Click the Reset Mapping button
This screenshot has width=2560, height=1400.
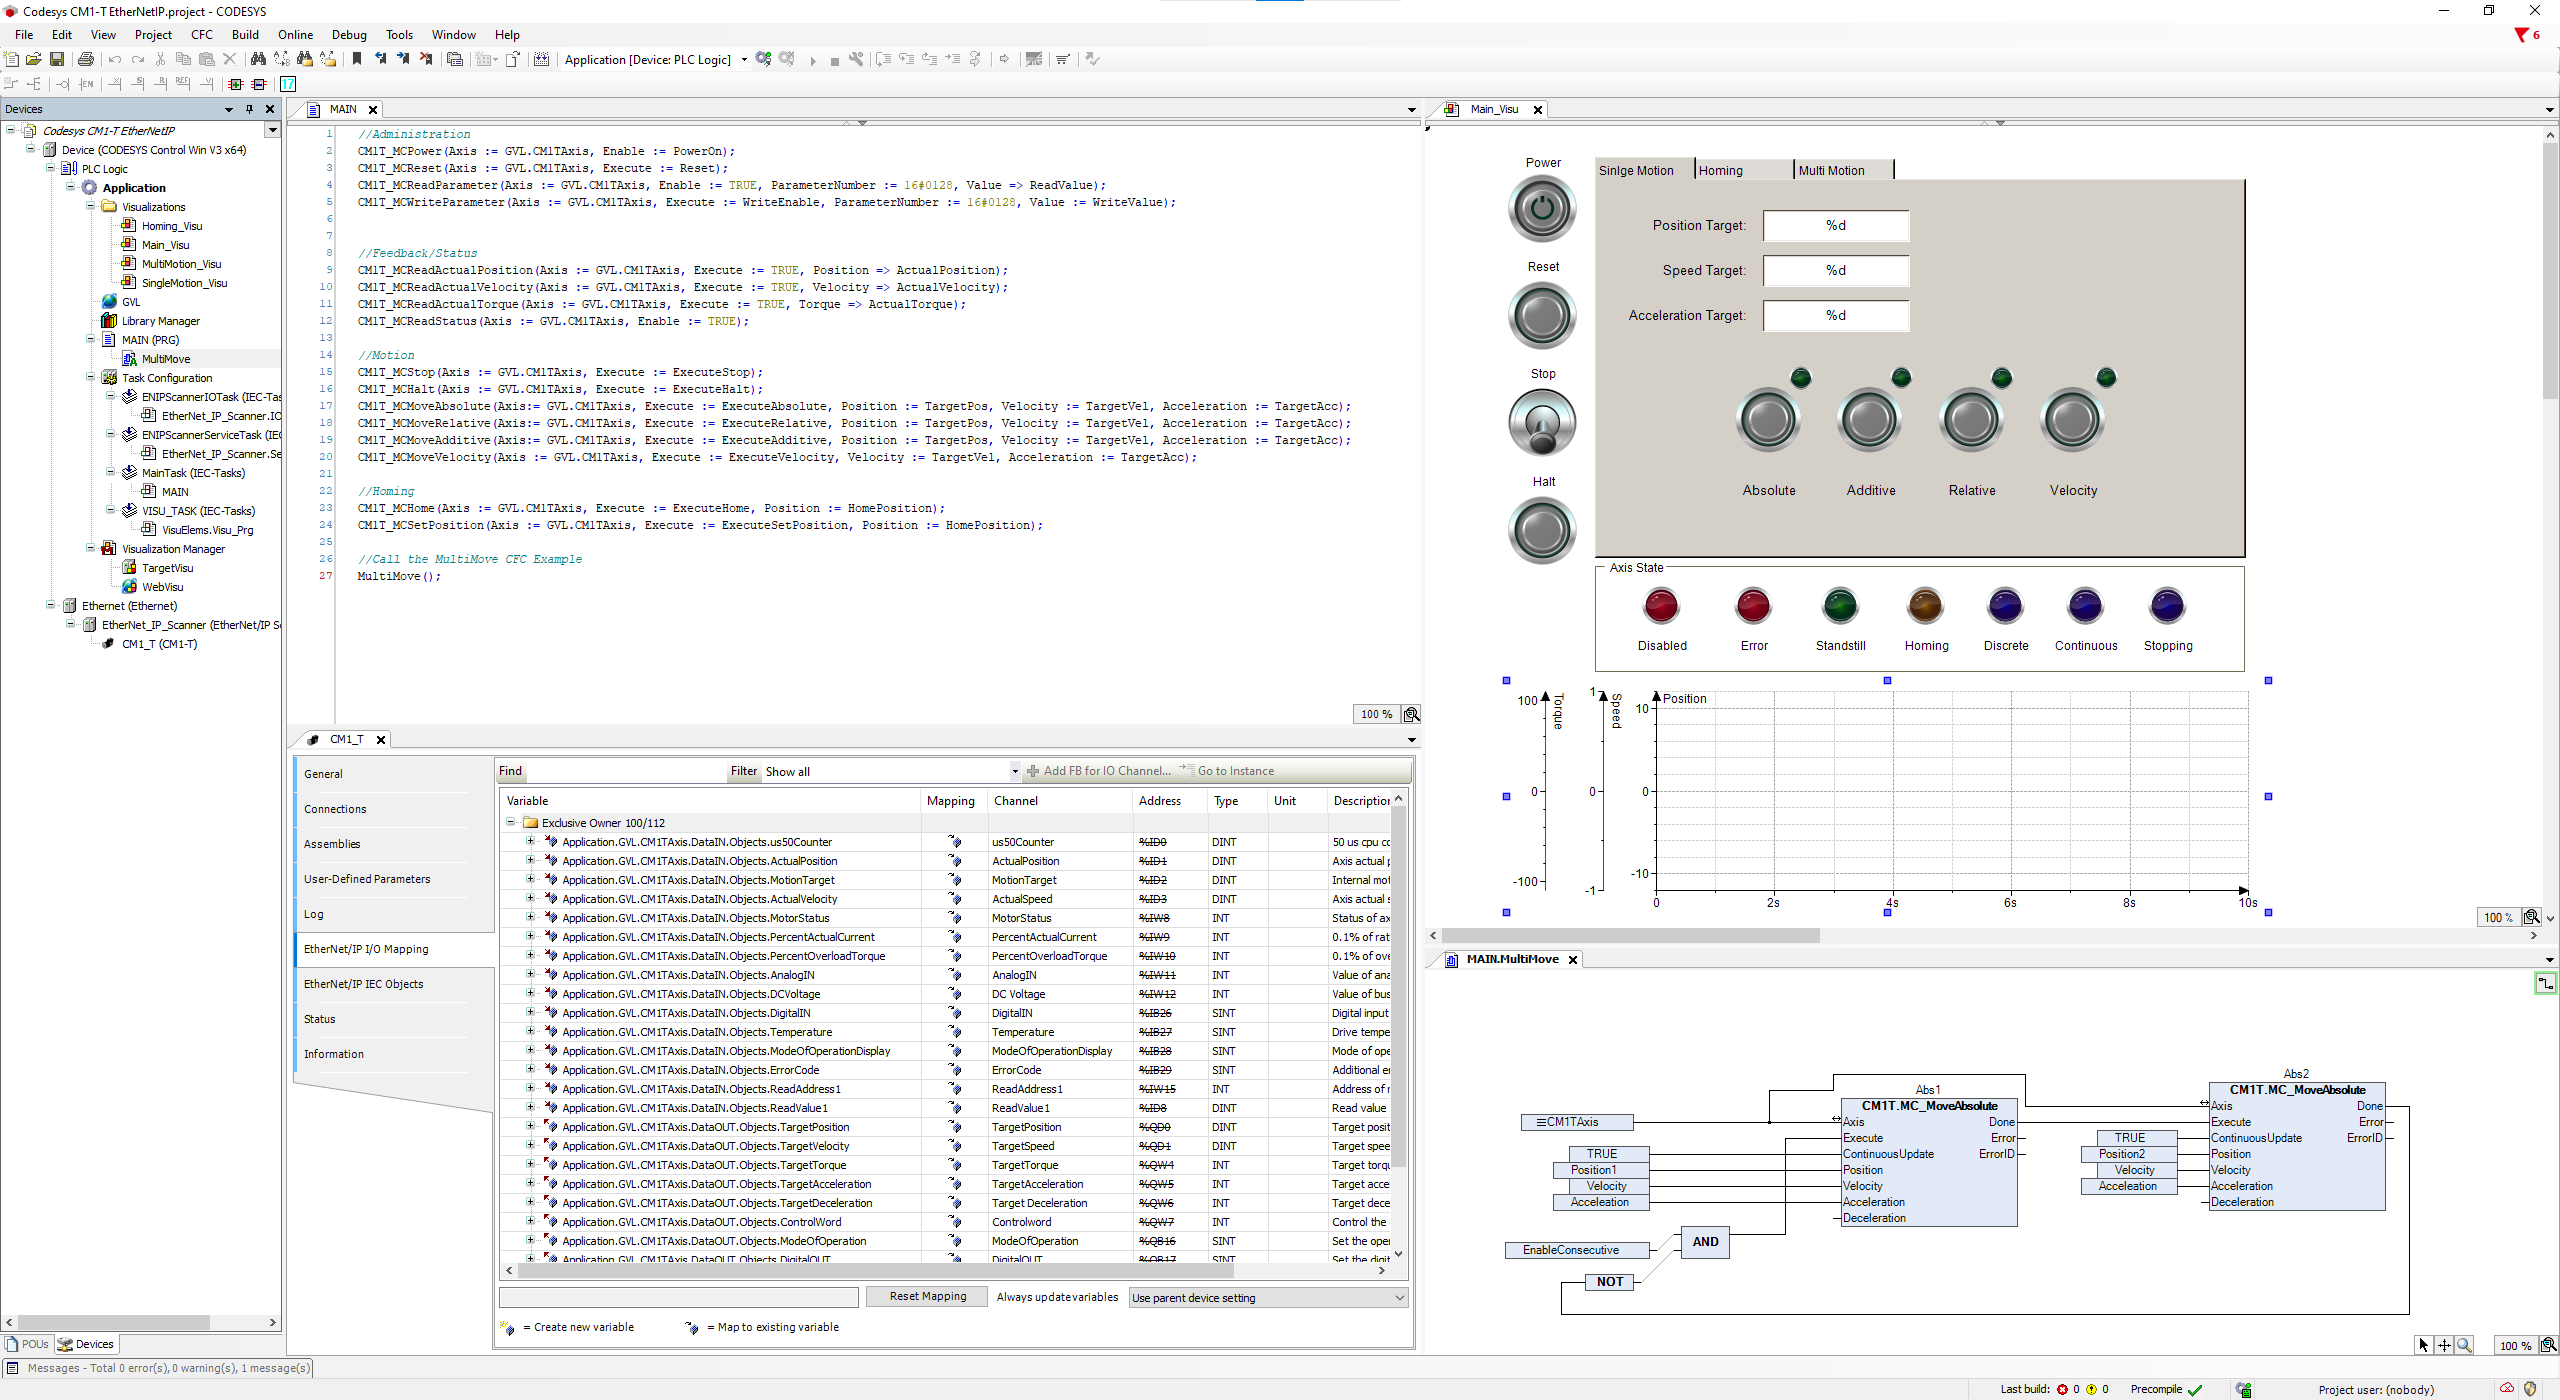pos(927,1296)
